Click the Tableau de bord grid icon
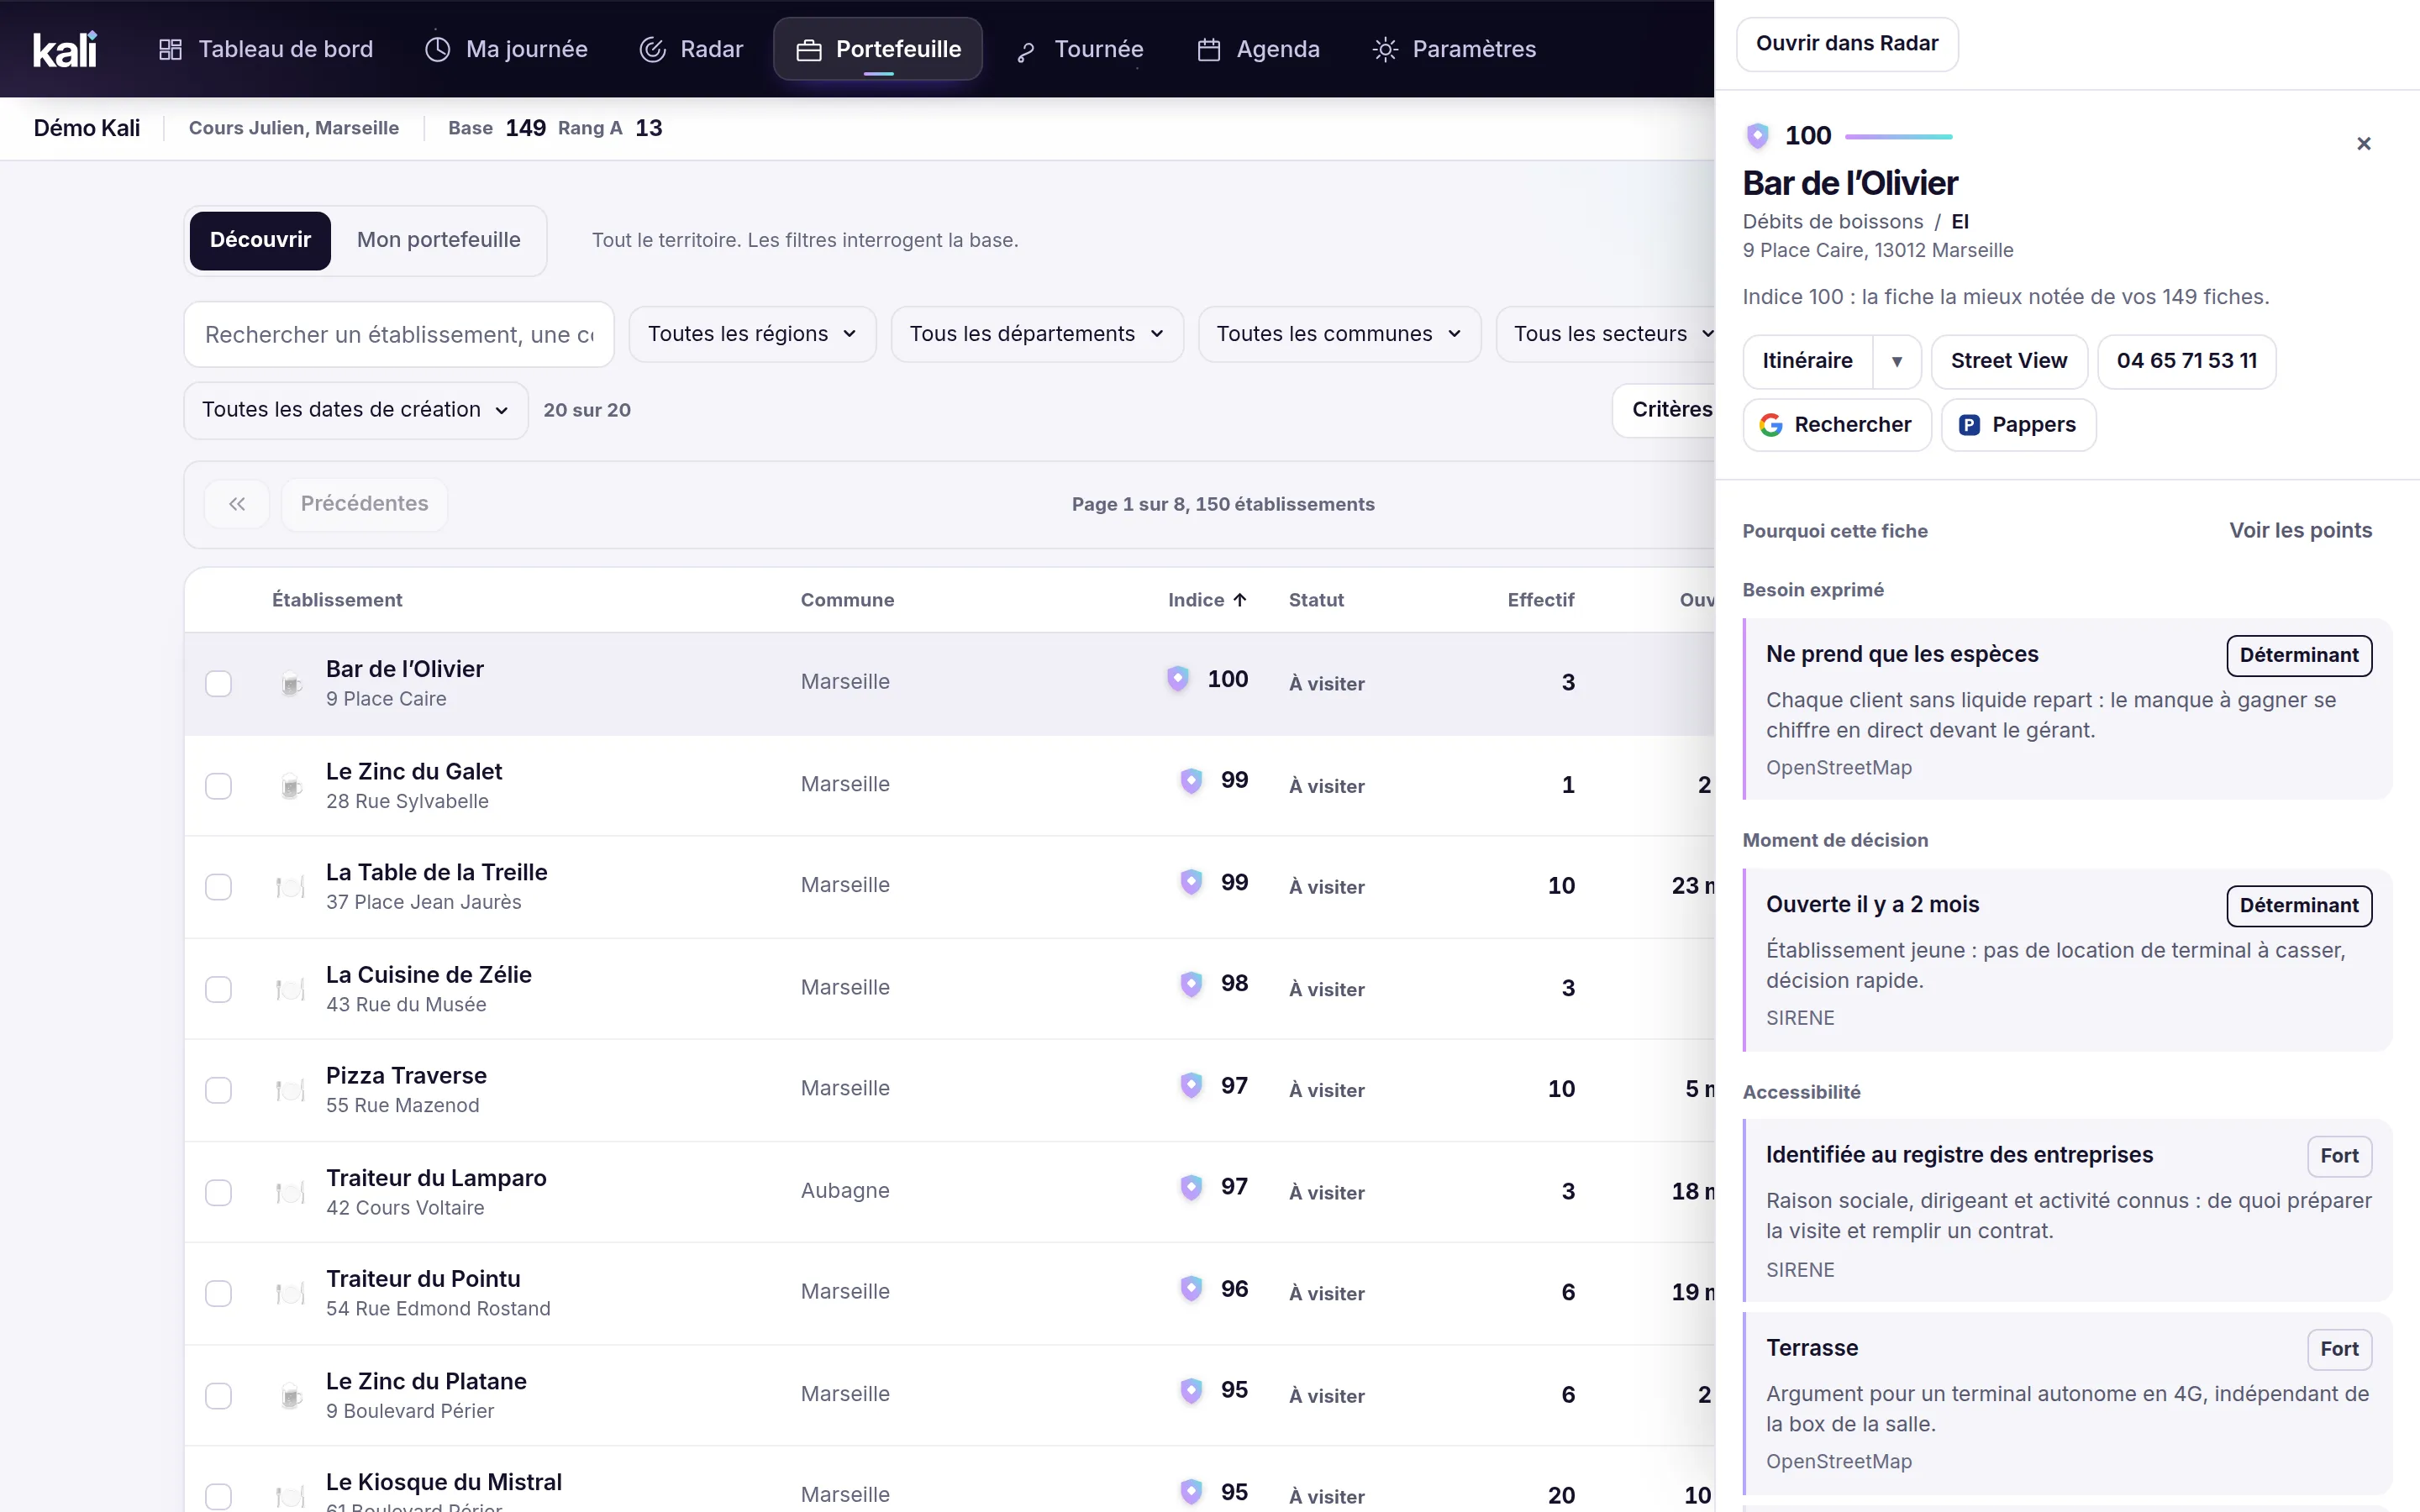Image resolution: width=2420 pixels, height=1512 pixels. [170, 49]
